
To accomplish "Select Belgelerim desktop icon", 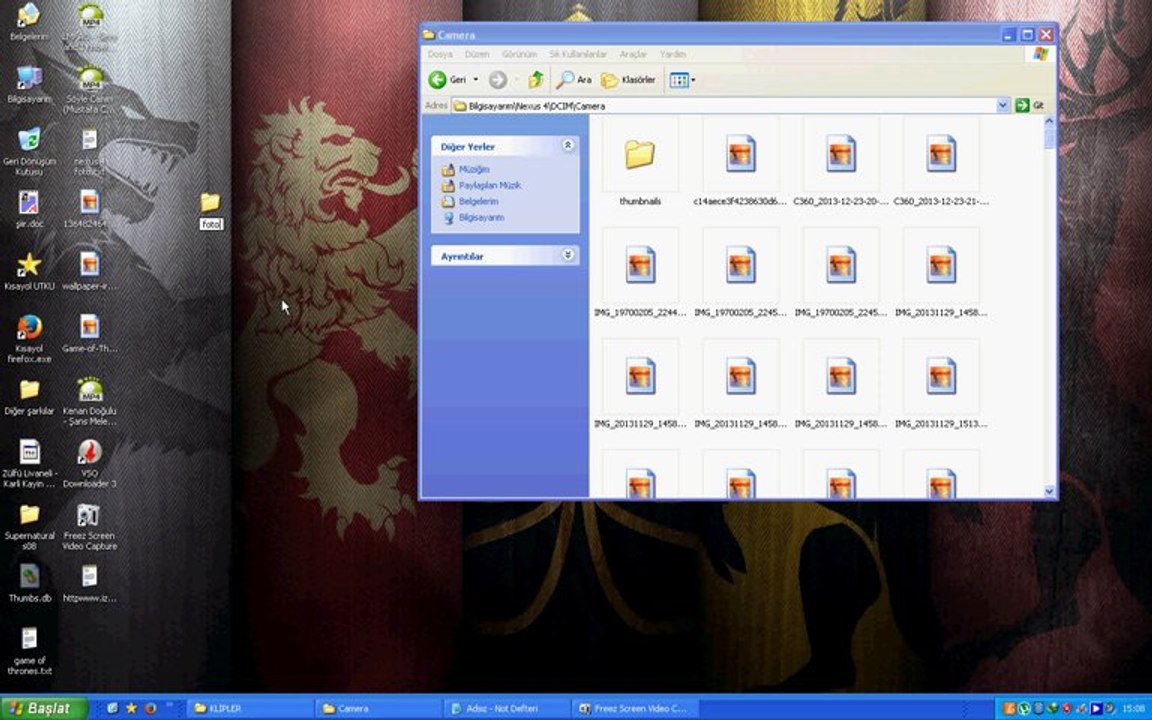I will click(x=29, y=22).
